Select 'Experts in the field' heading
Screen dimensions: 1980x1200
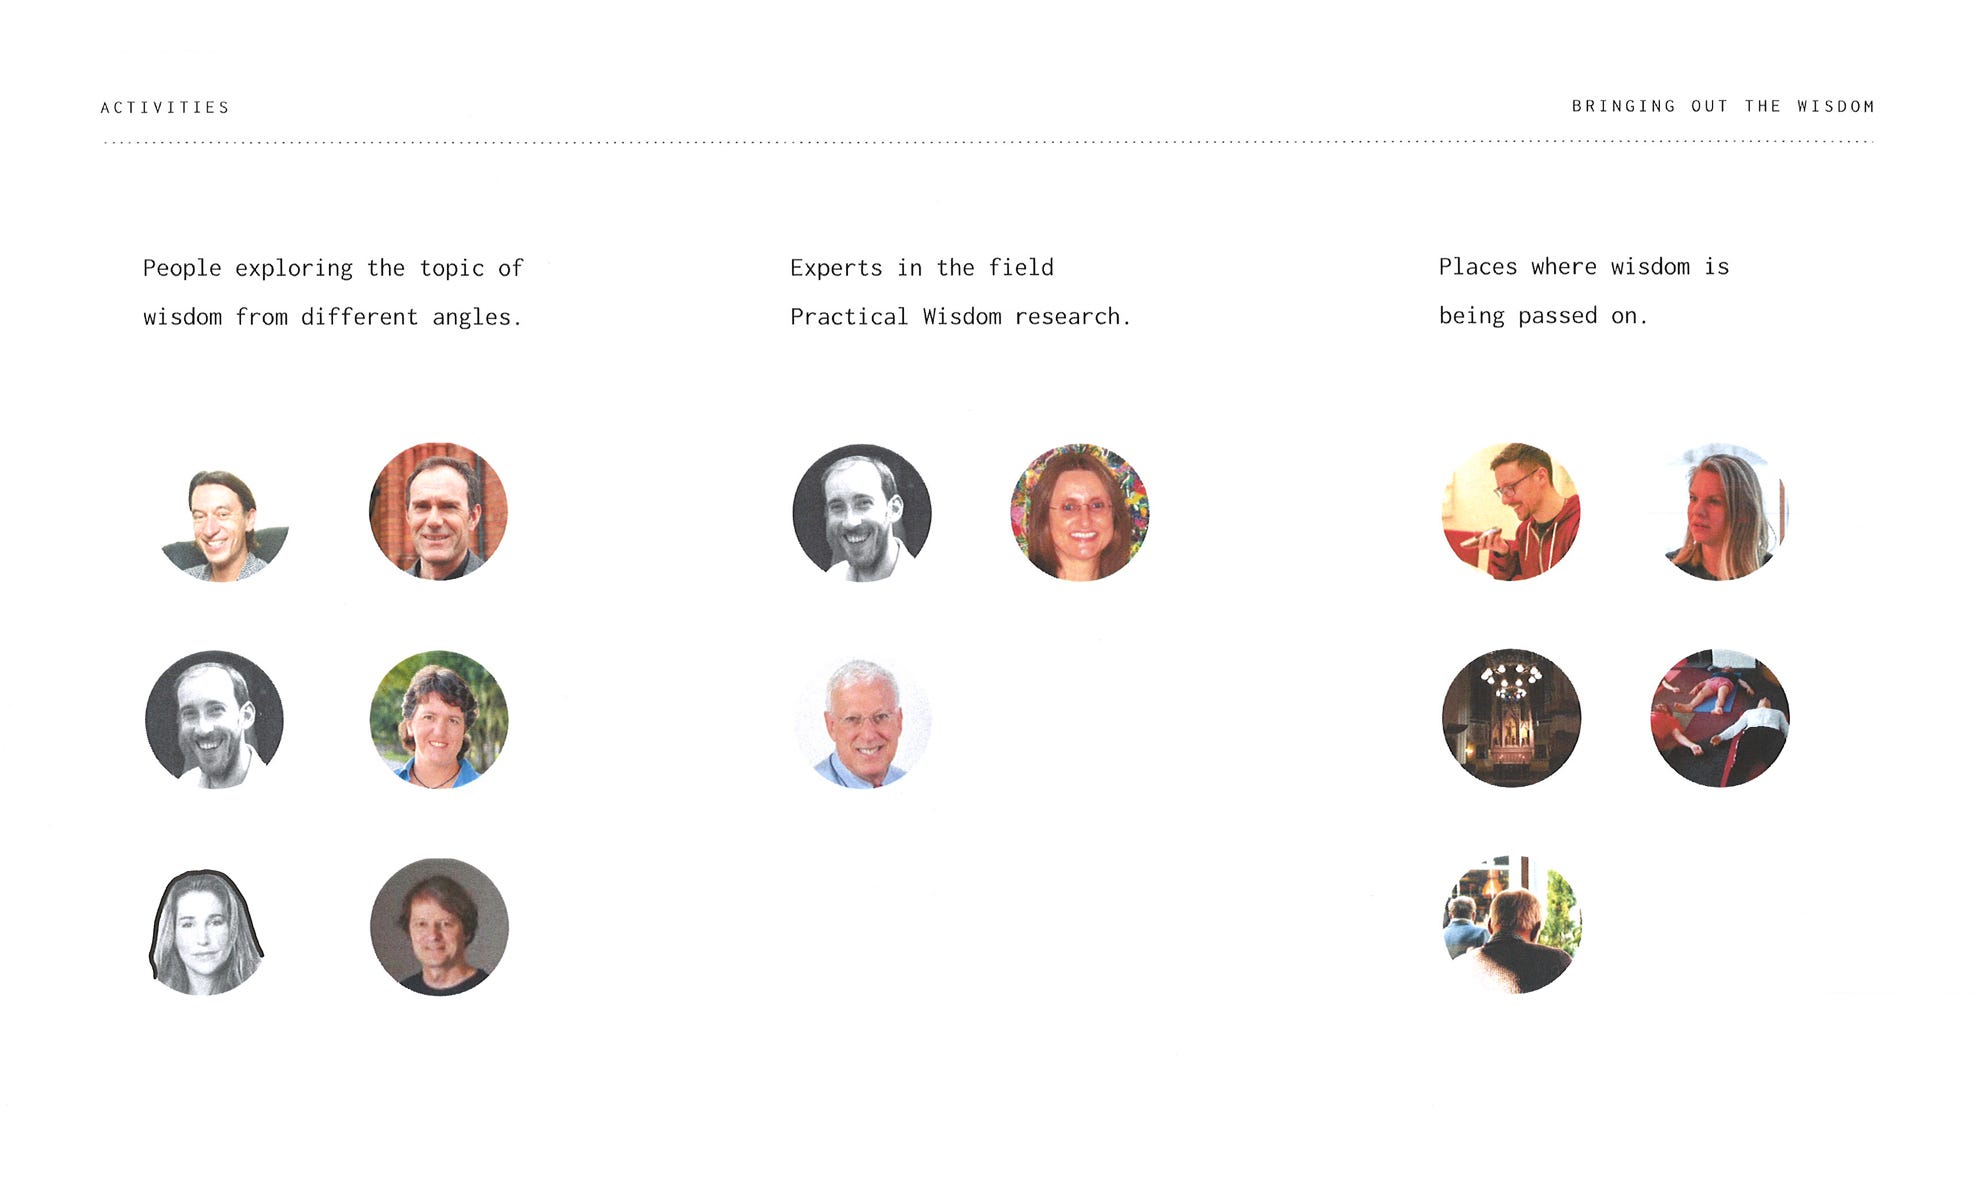point(922,267)
